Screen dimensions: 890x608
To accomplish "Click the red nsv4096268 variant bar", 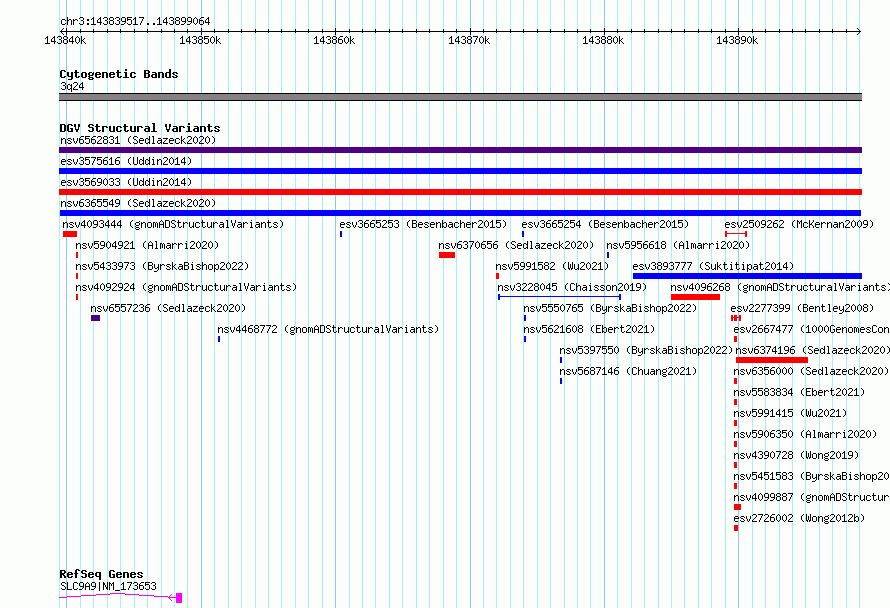I will 695,297.
